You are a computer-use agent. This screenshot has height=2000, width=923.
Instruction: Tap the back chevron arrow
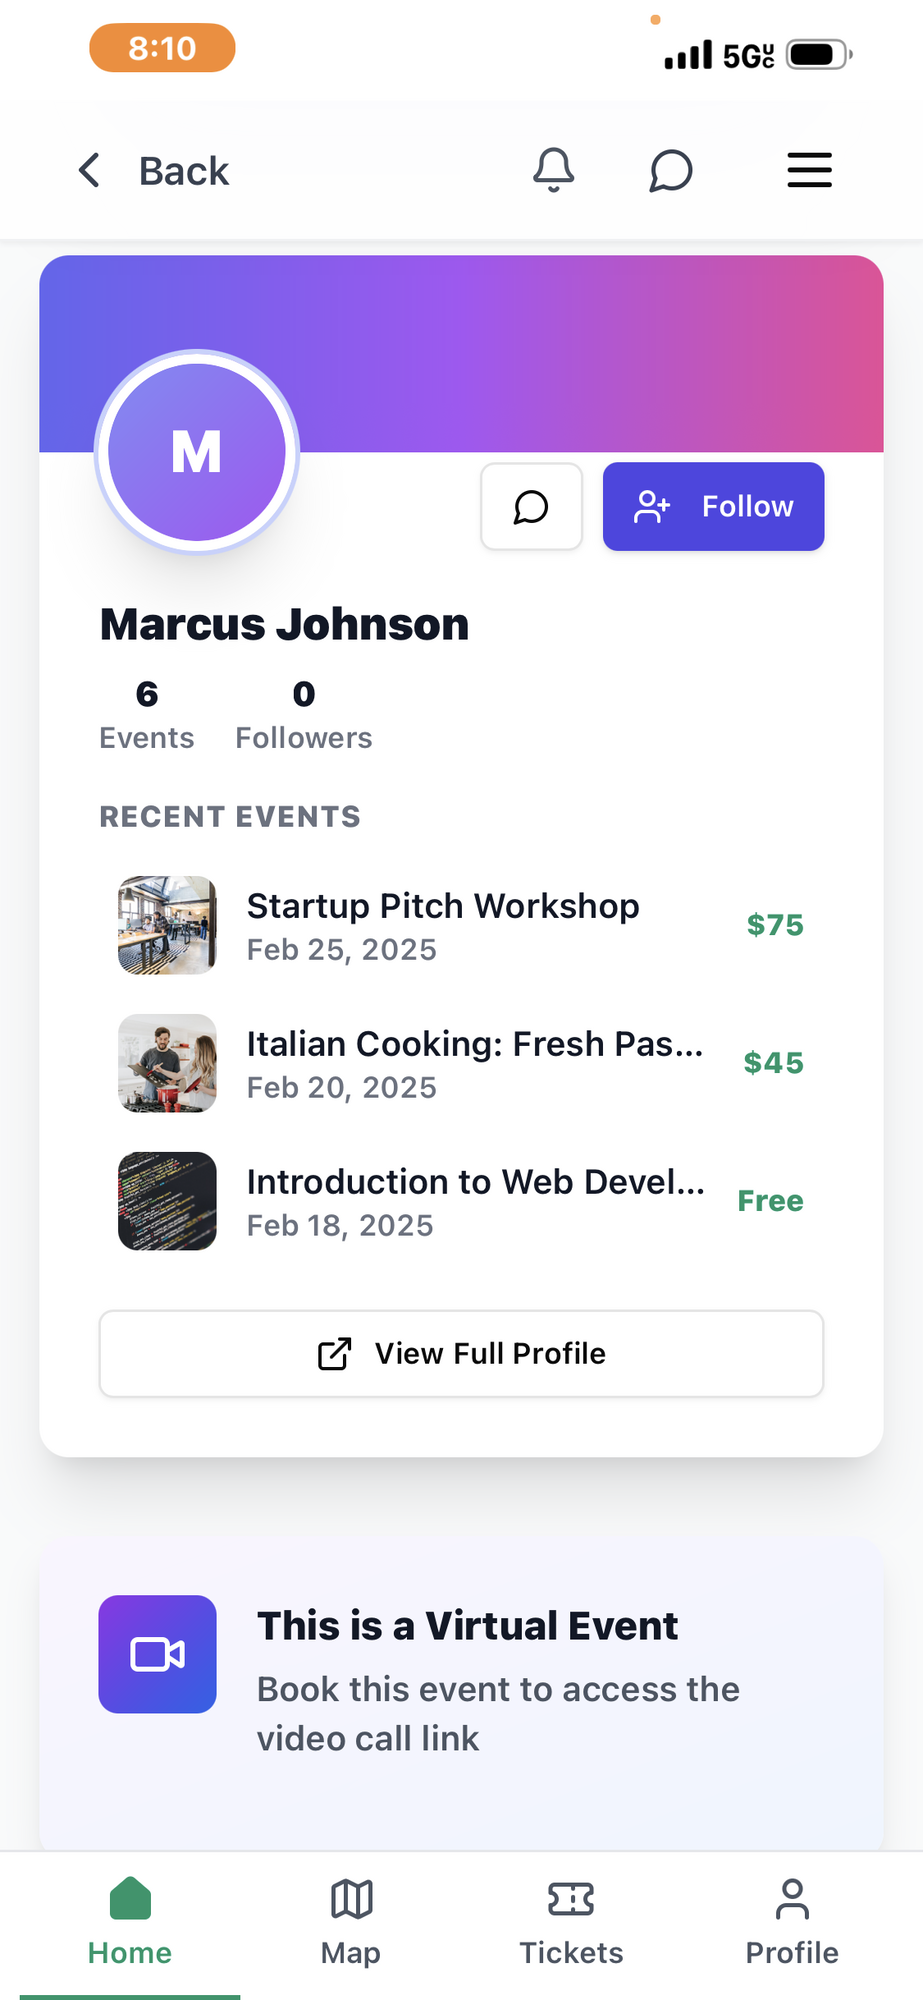(90, 170)
